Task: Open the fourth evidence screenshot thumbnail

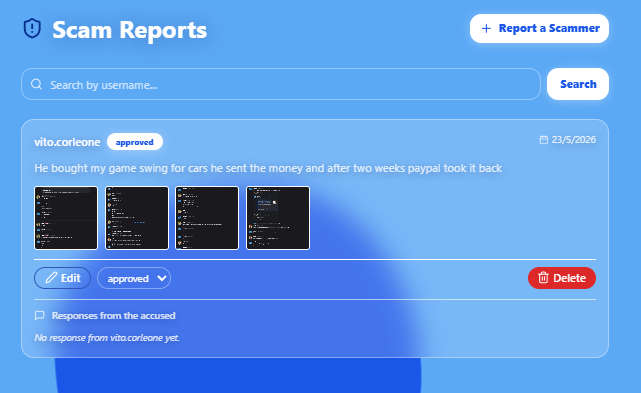Action: (x=278, y=218)
